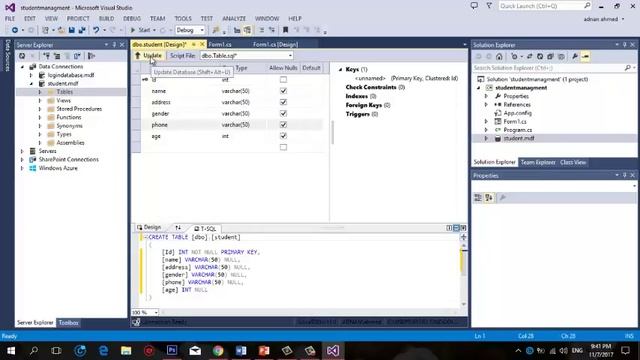640x360 pixels.
Task: Click the Update button in the table designer
Action: coord(149,56)
